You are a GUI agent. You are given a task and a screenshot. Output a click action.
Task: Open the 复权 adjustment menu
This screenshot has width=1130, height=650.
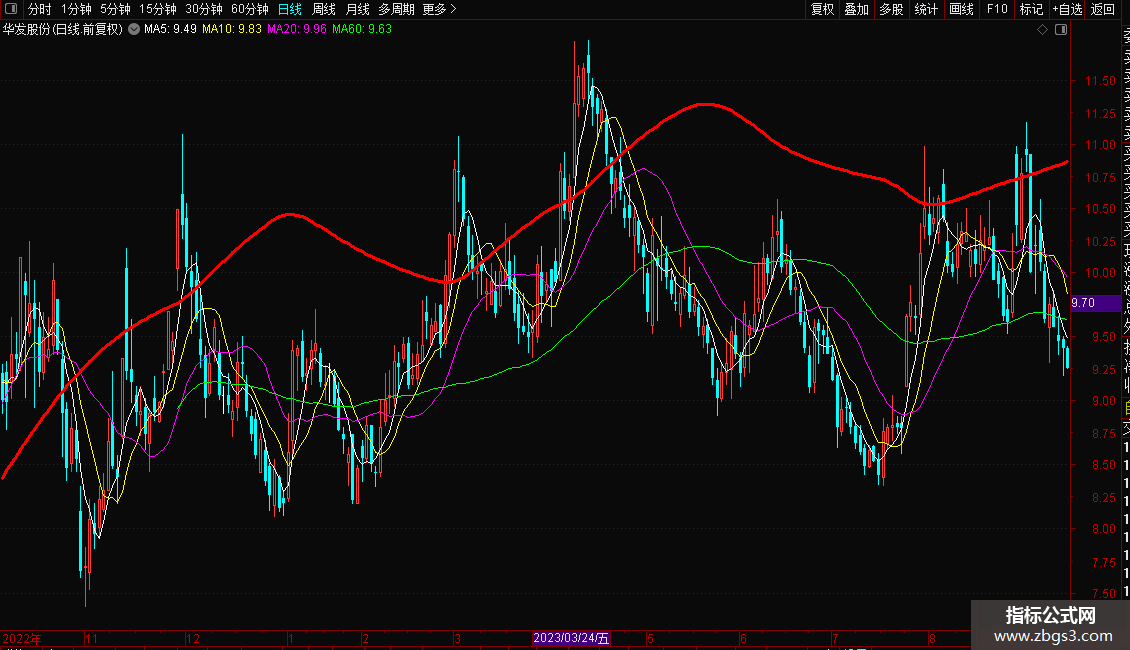[822, 9]
